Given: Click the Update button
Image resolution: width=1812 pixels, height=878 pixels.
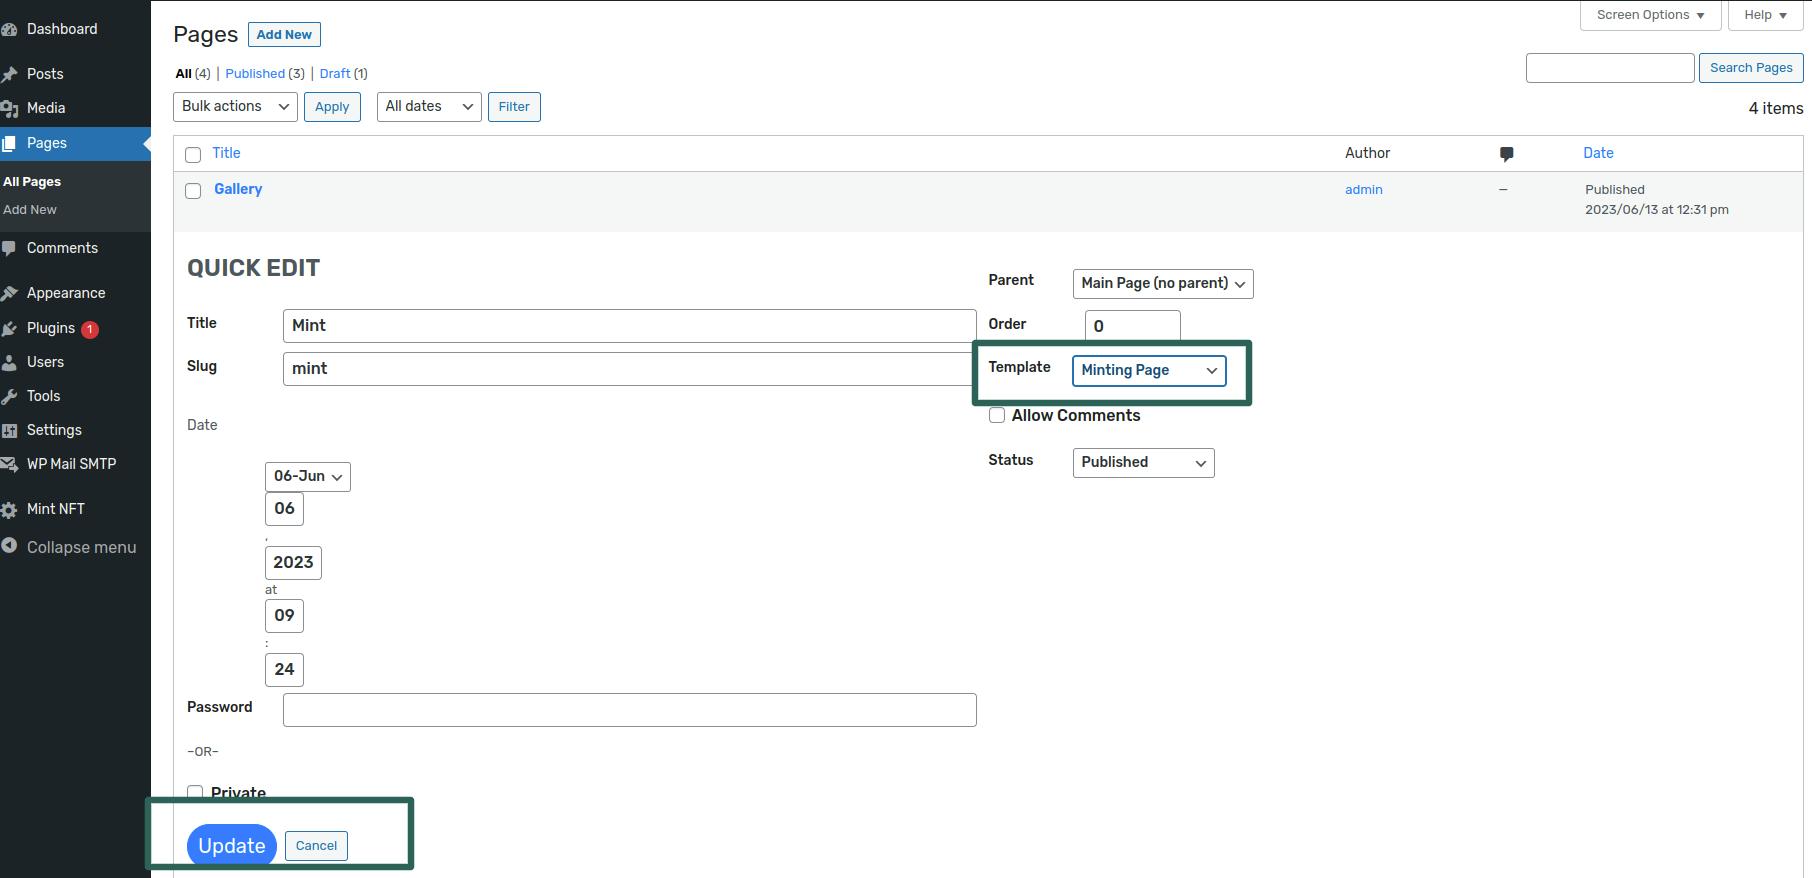Looking at the screenshot, I should pyautogui.click(x=231, y=846).
